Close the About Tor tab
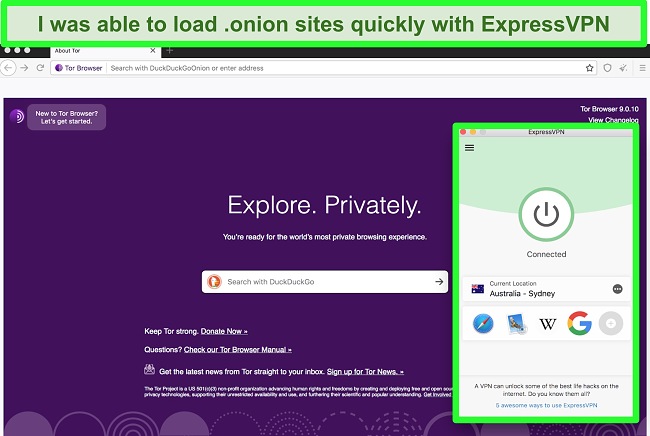 pos(153,51)
